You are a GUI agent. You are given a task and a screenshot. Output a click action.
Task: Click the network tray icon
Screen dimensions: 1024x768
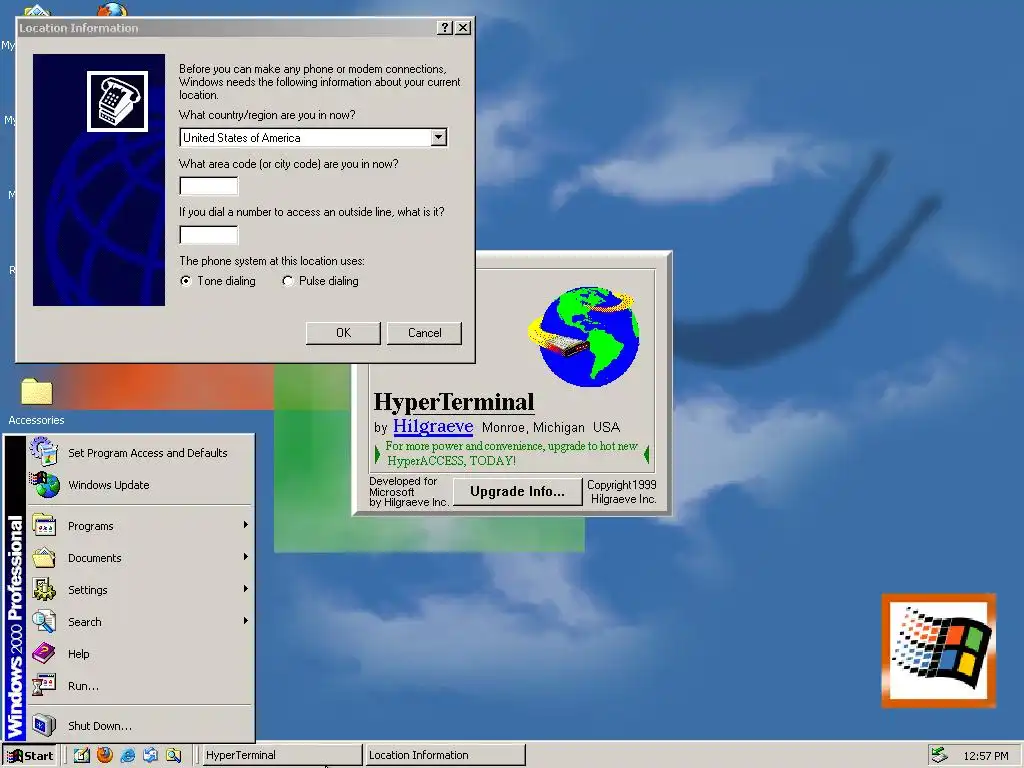[x=940, y=755]
